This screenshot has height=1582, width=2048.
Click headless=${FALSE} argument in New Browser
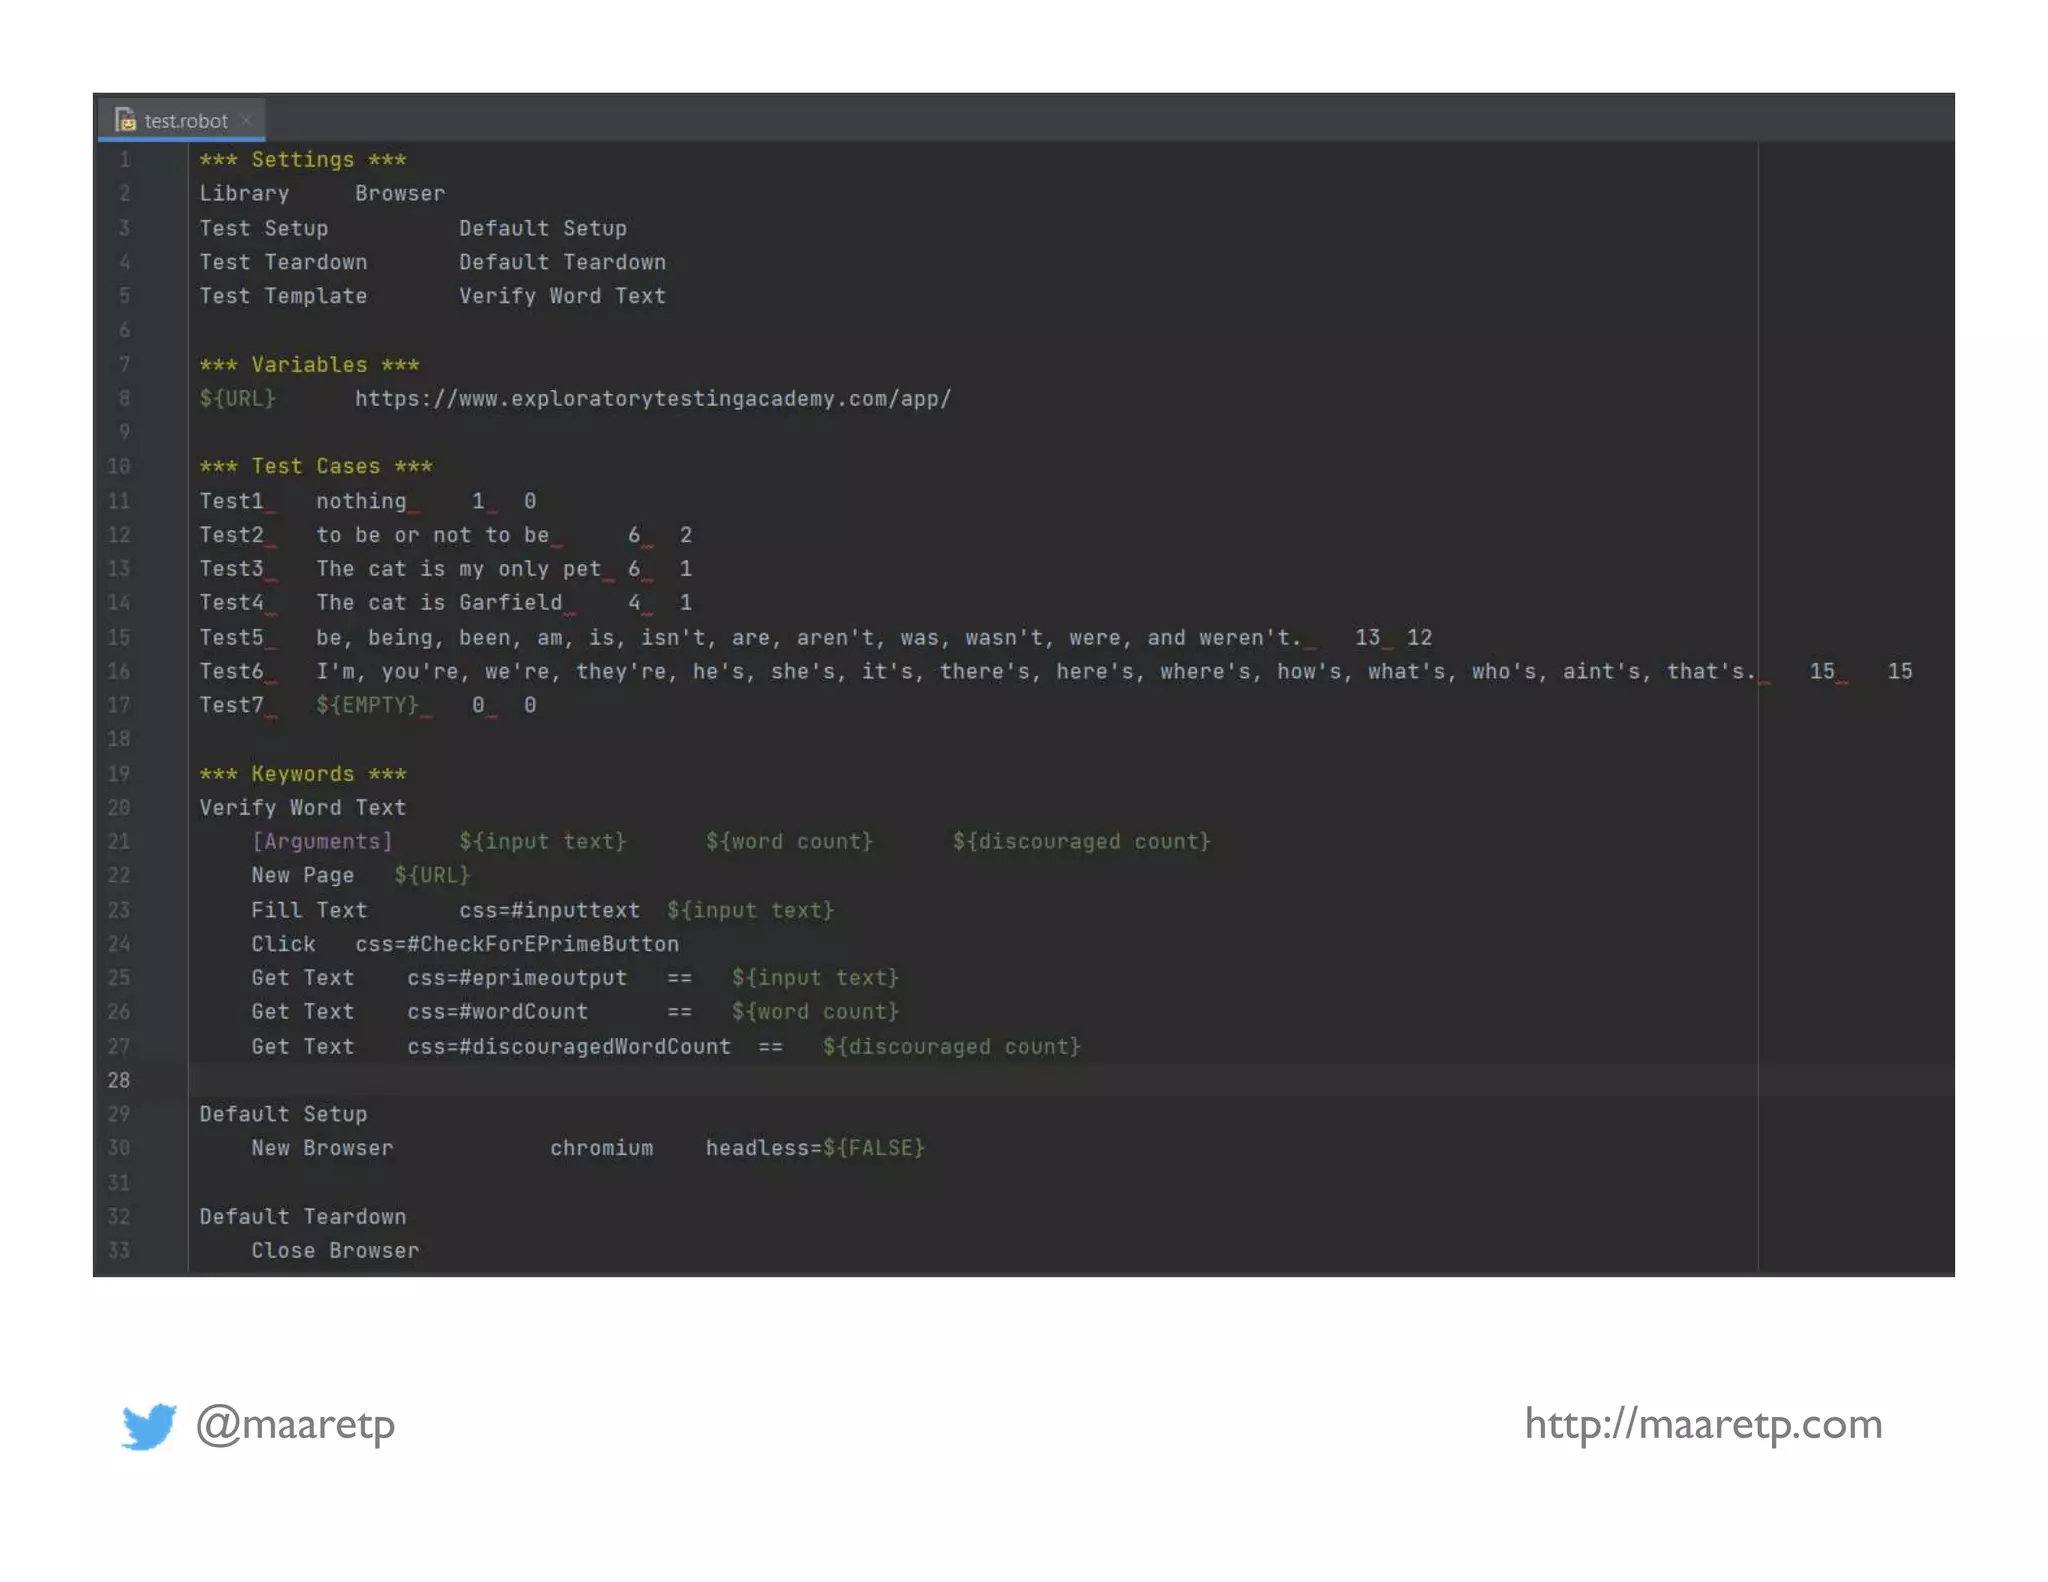(814, 1148)
